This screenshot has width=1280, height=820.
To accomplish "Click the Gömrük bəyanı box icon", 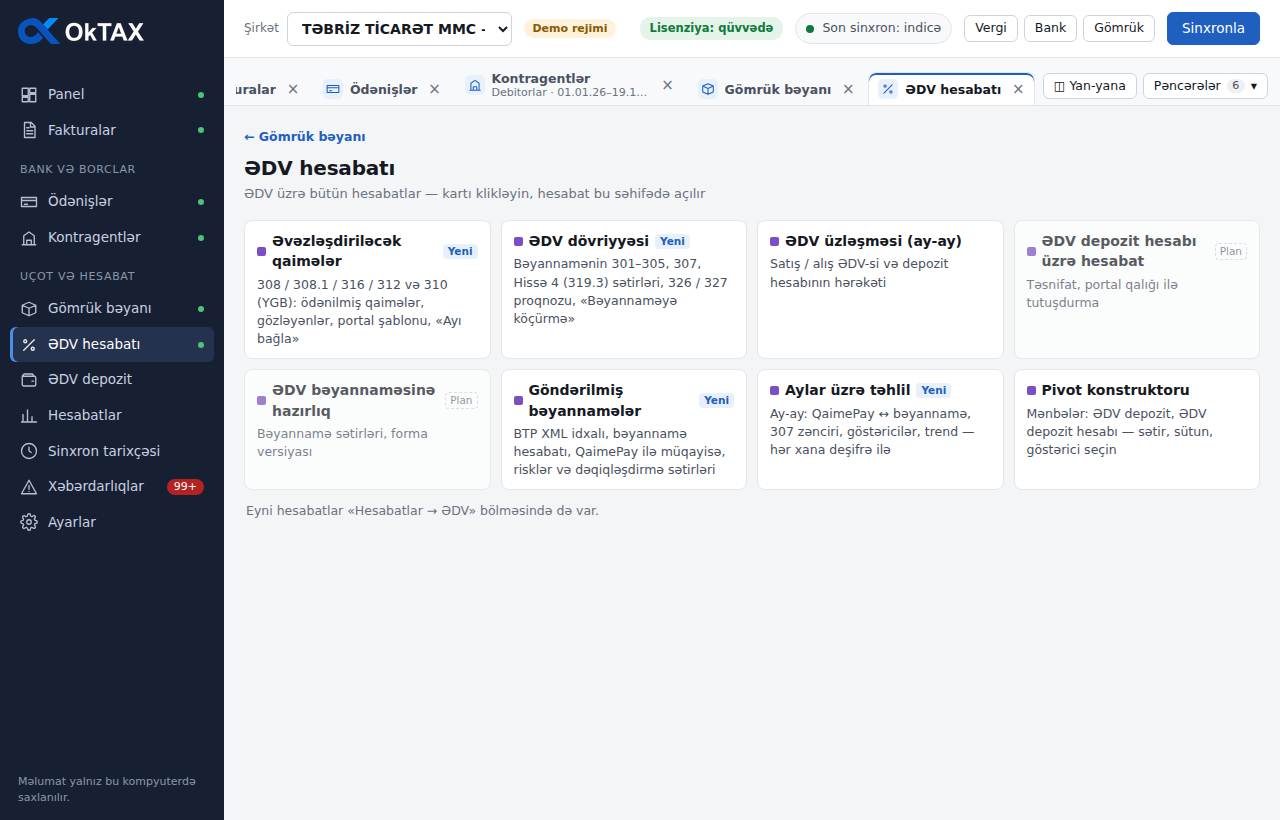I will coord(29,309).
